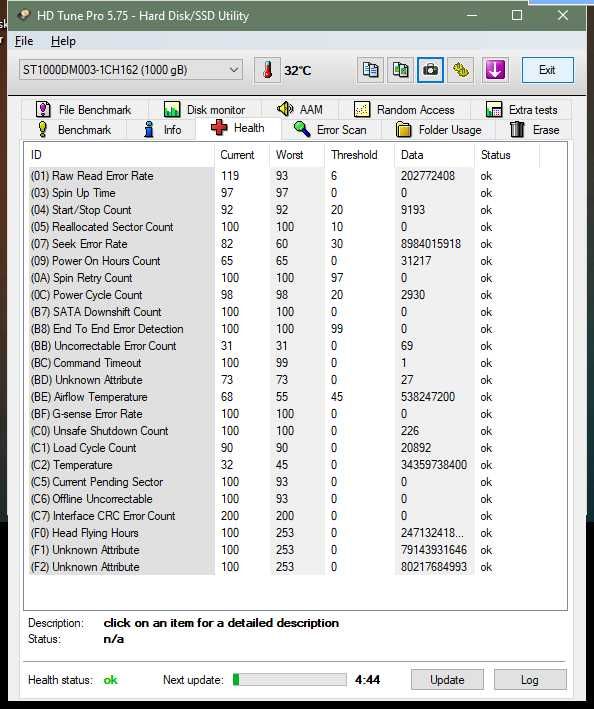Screen dimensions: 594x709
Task: Switch to the Benchmark tab
Action: (75, 130)
